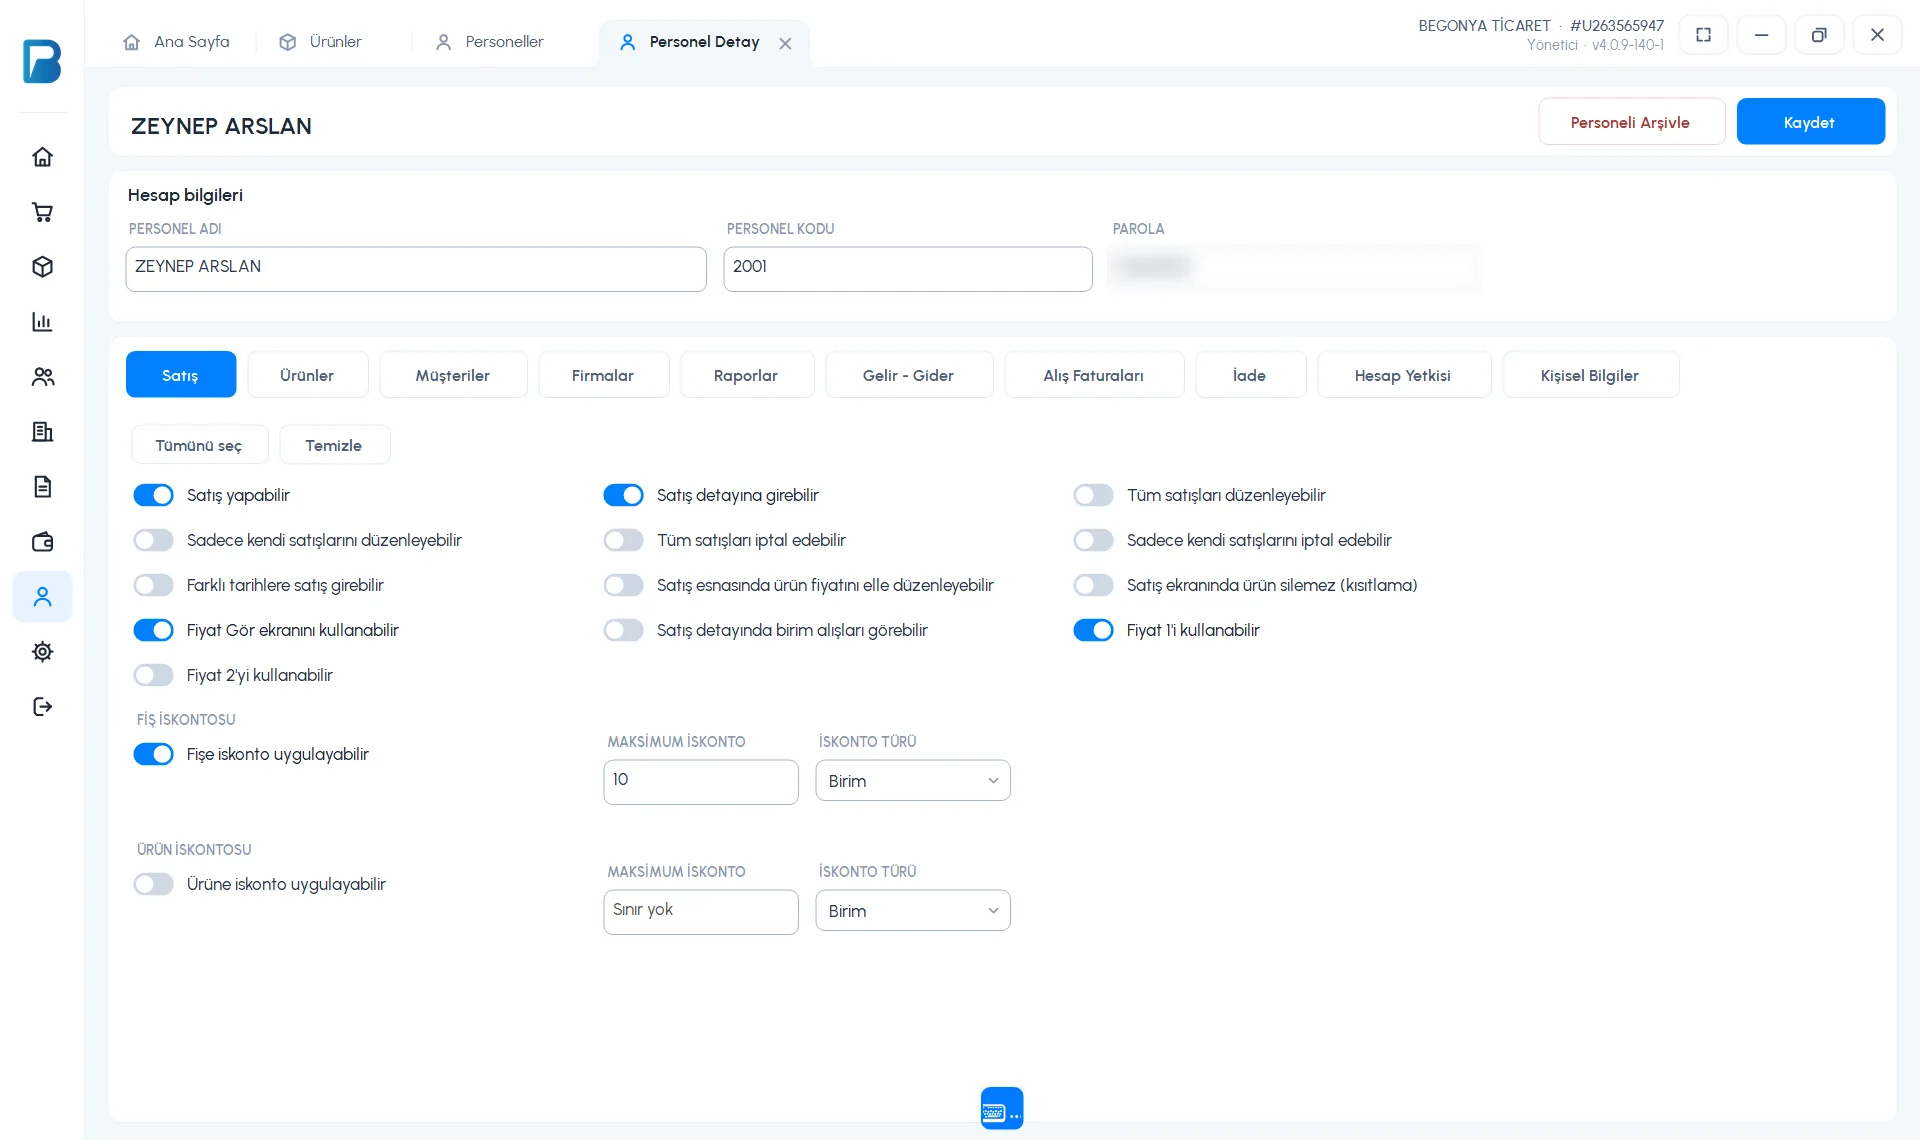Close the Personel Detay tab
This screenshot has width=1920, height=1140.
pyautogui.click(x=785, y=43)
